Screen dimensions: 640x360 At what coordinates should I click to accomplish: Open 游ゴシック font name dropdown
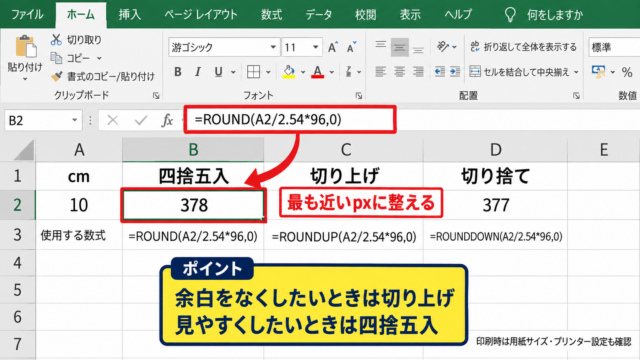[273, 47]
